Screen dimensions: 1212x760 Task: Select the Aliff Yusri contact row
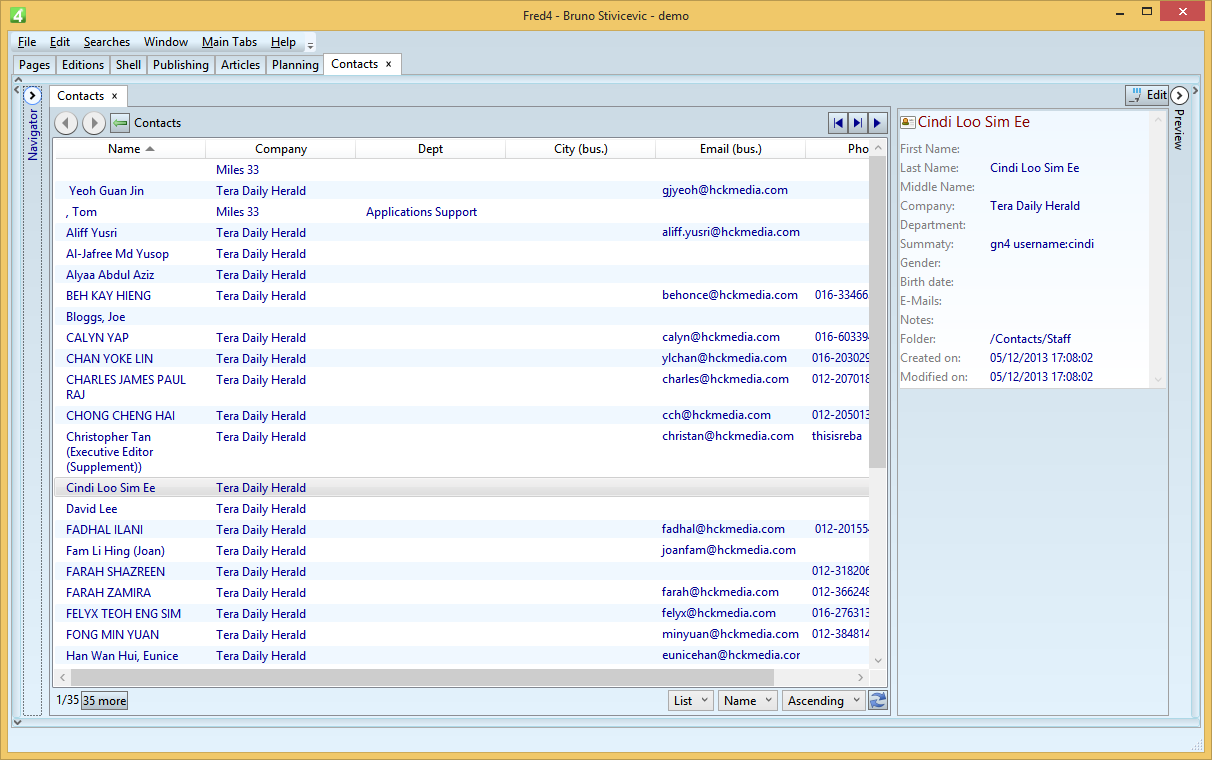(x=462, y=233)
